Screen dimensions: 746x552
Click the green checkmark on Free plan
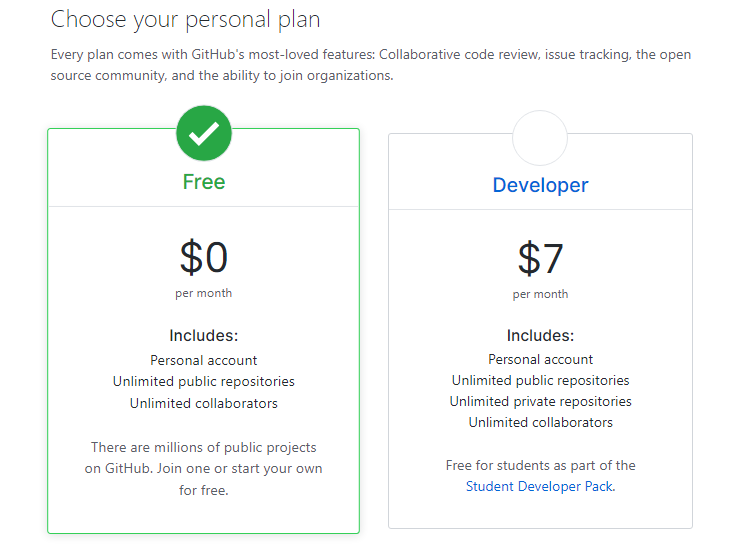coord(204,133)
